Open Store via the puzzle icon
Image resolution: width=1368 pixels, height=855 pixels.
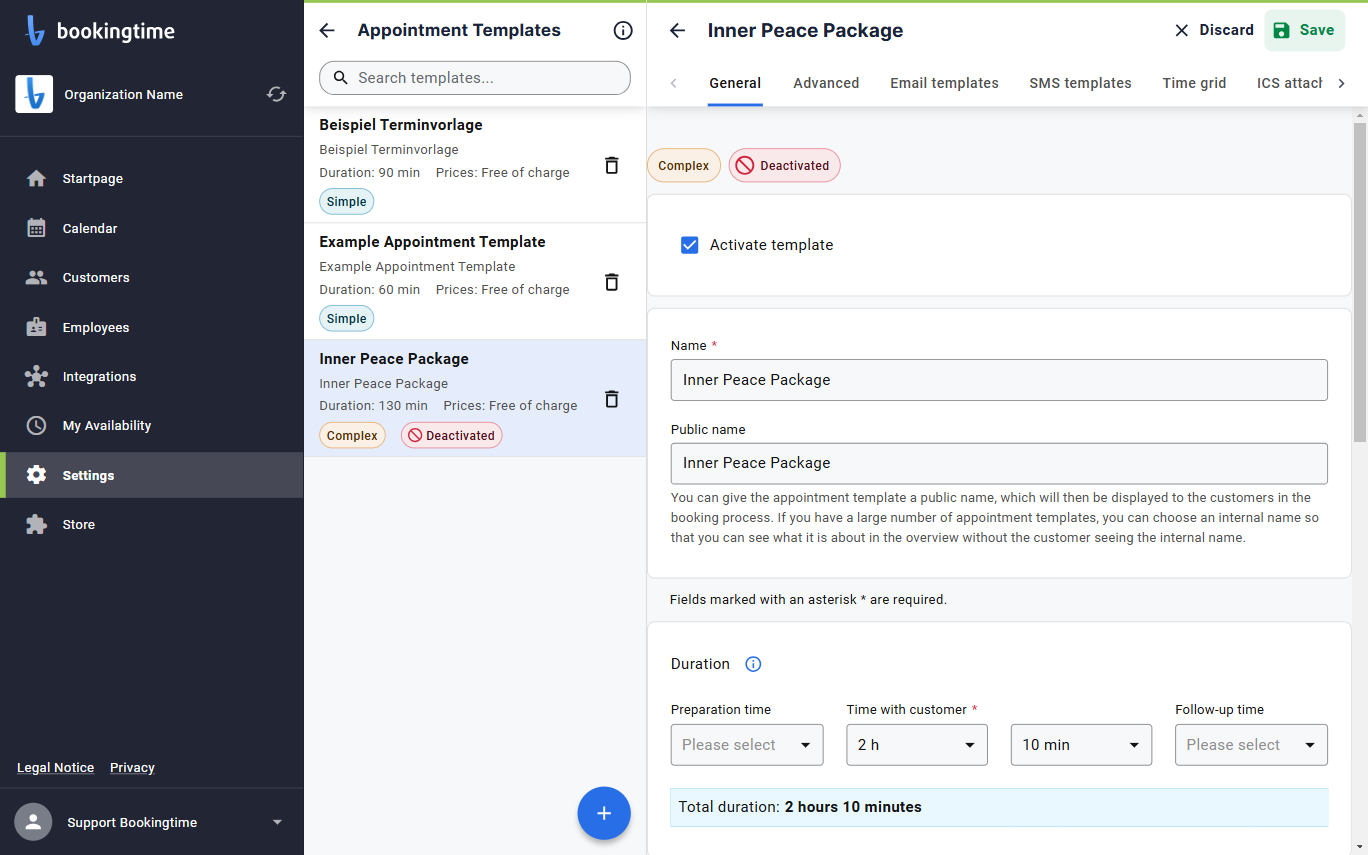pyautogui.click(x=36, y=524)
